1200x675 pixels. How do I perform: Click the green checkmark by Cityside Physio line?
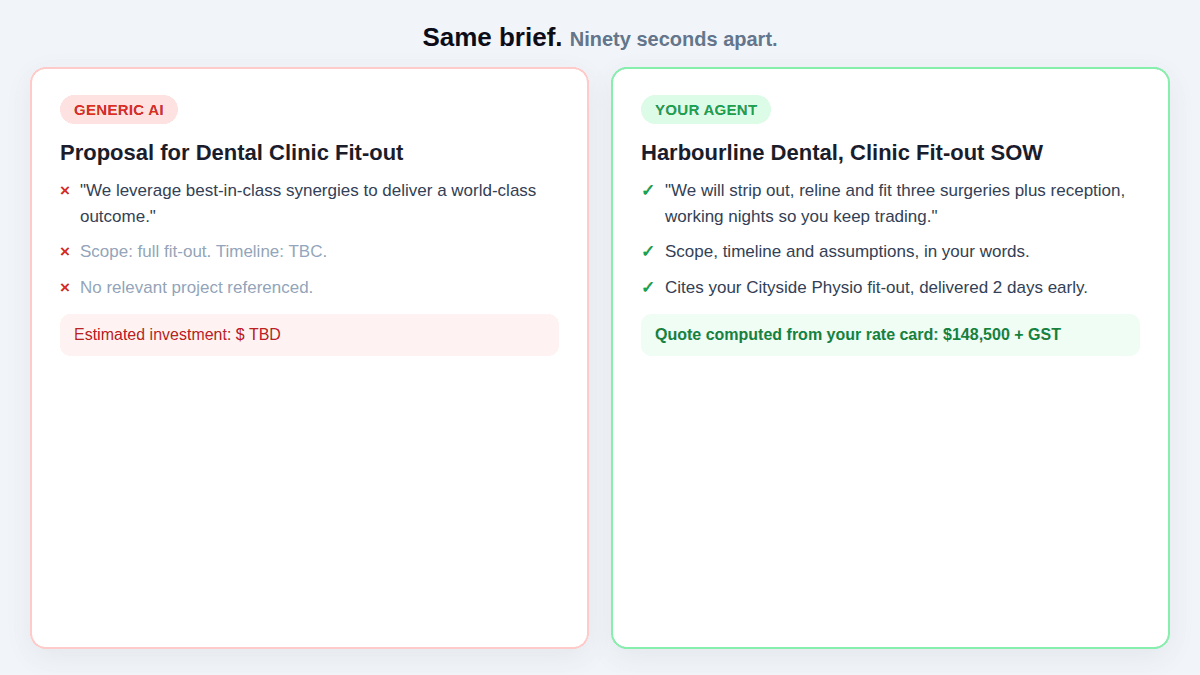[x=648, y=287]
